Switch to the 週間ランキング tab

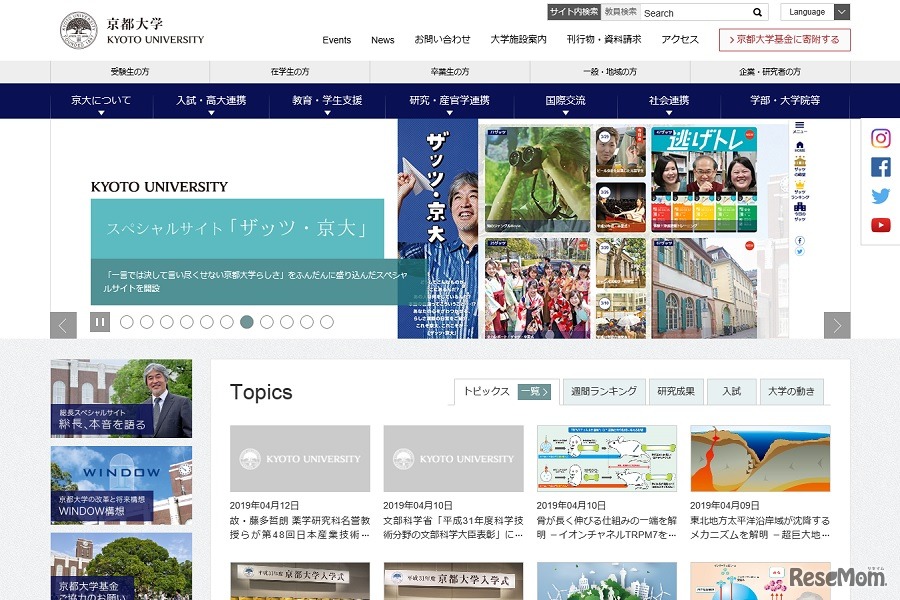pos(604,391)
